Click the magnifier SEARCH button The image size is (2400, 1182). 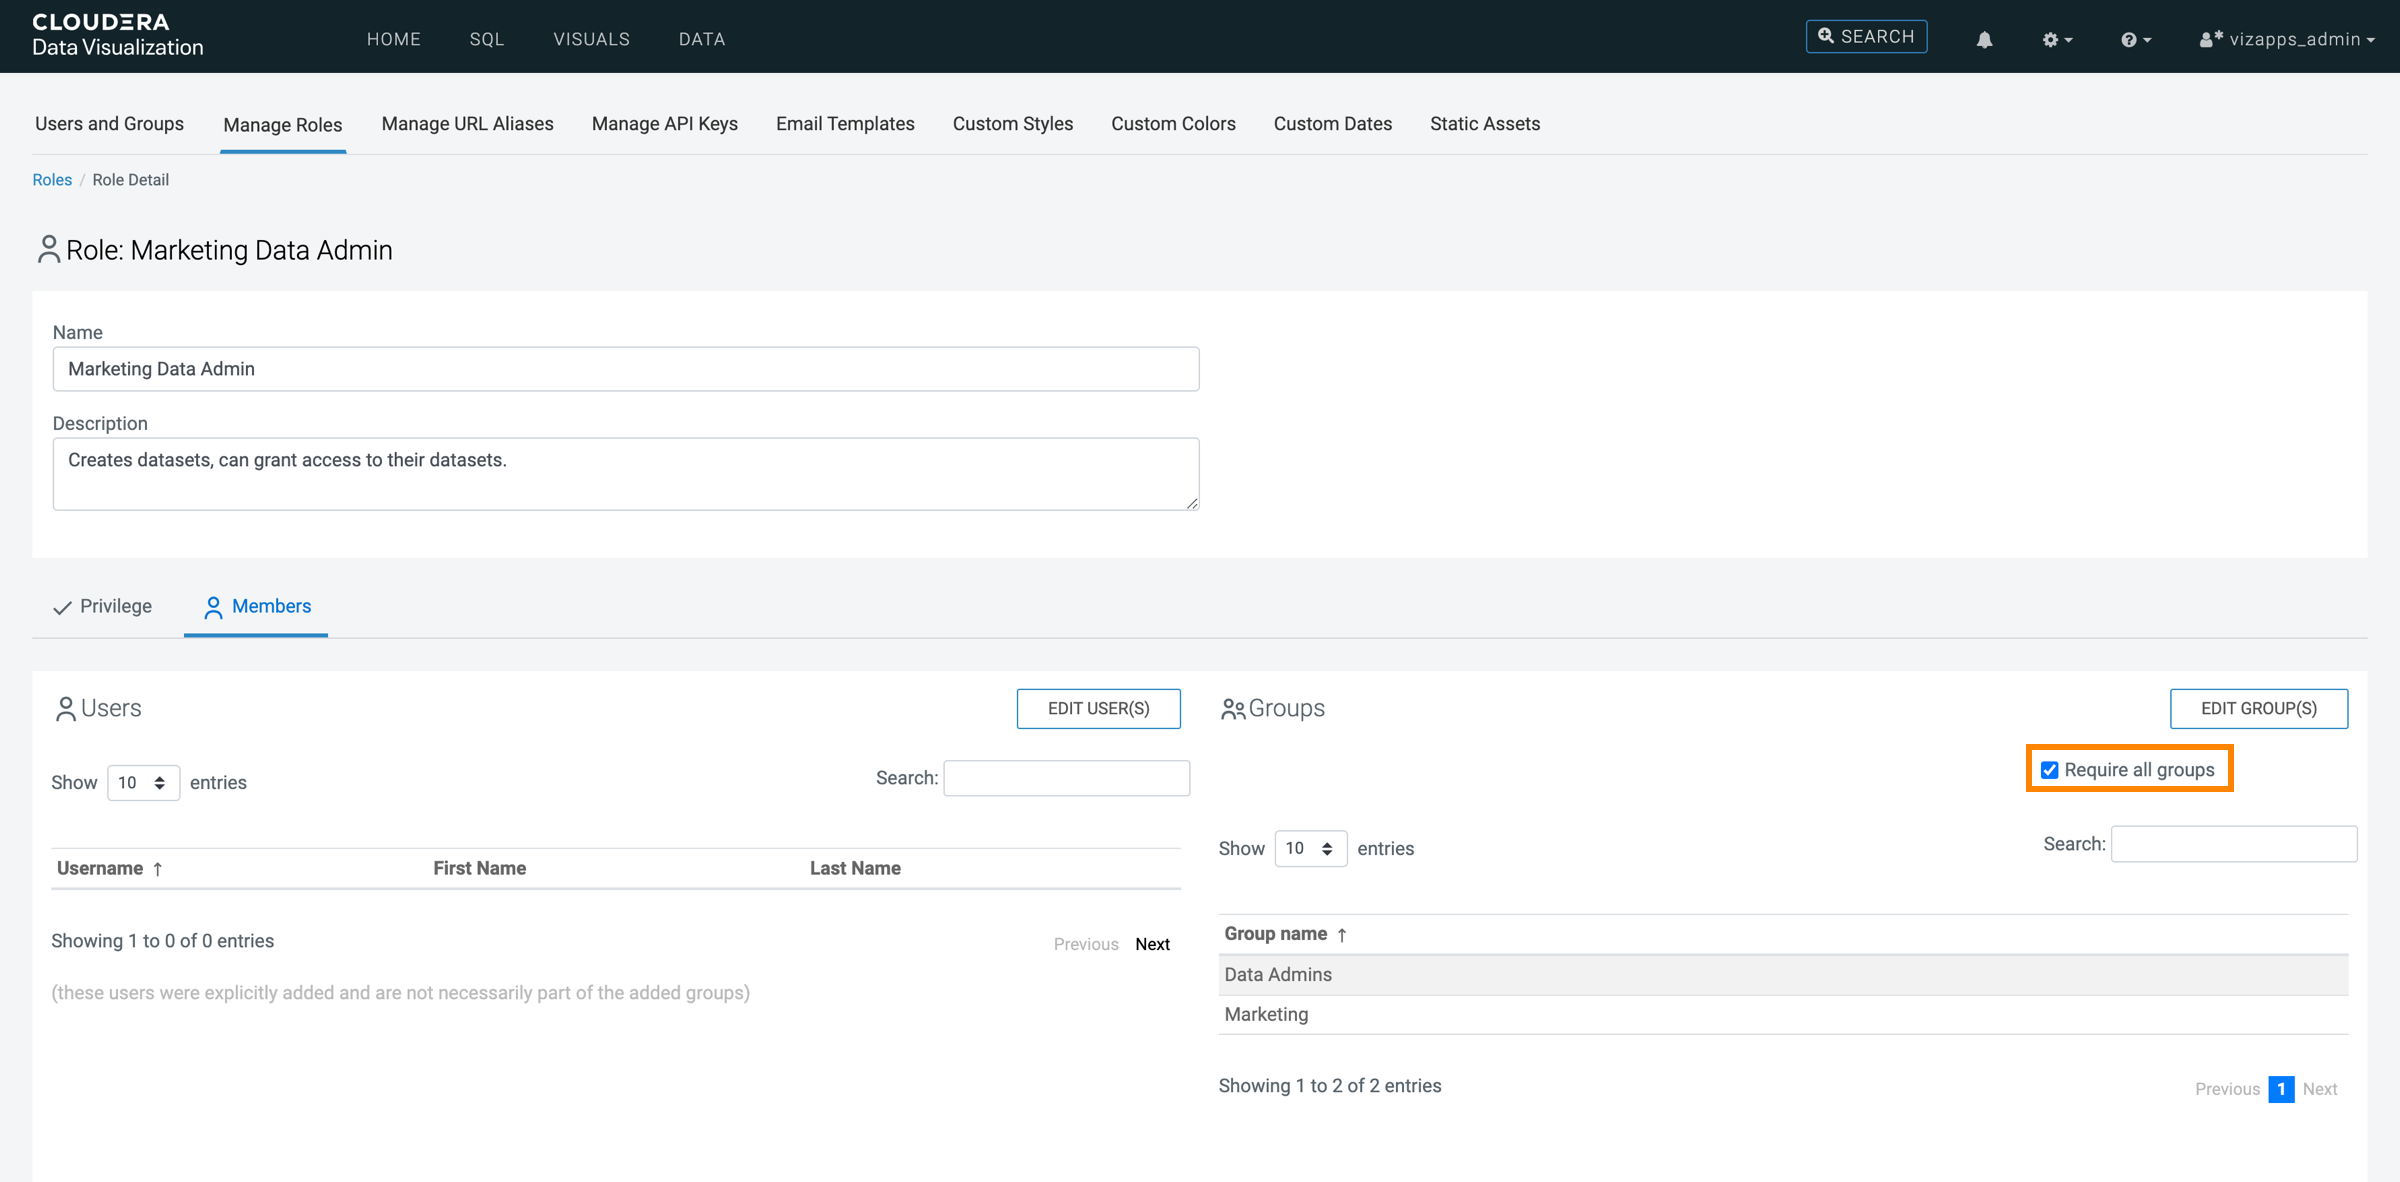coord(1866,37)
